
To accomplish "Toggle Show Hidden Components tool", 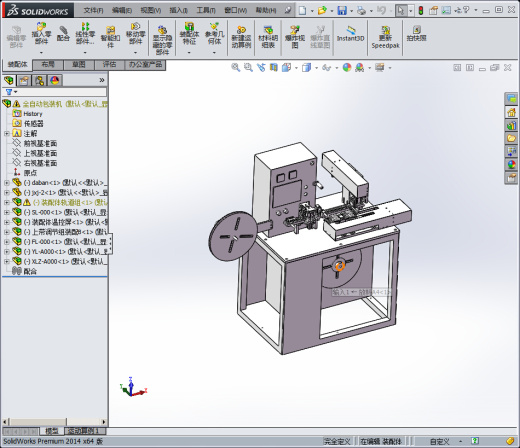I will (162, 40).
